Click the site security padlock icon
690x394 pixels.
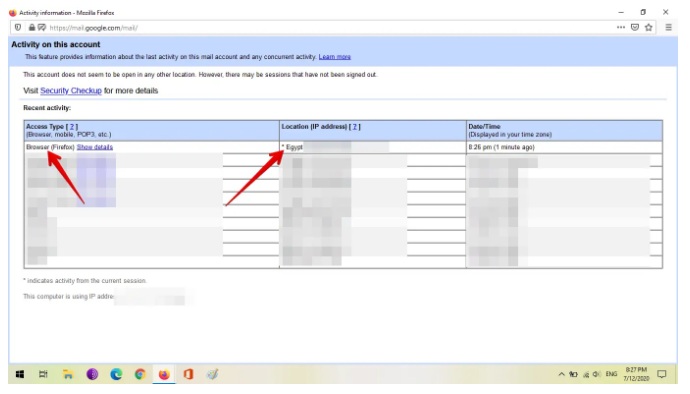(x=32, y=27)
